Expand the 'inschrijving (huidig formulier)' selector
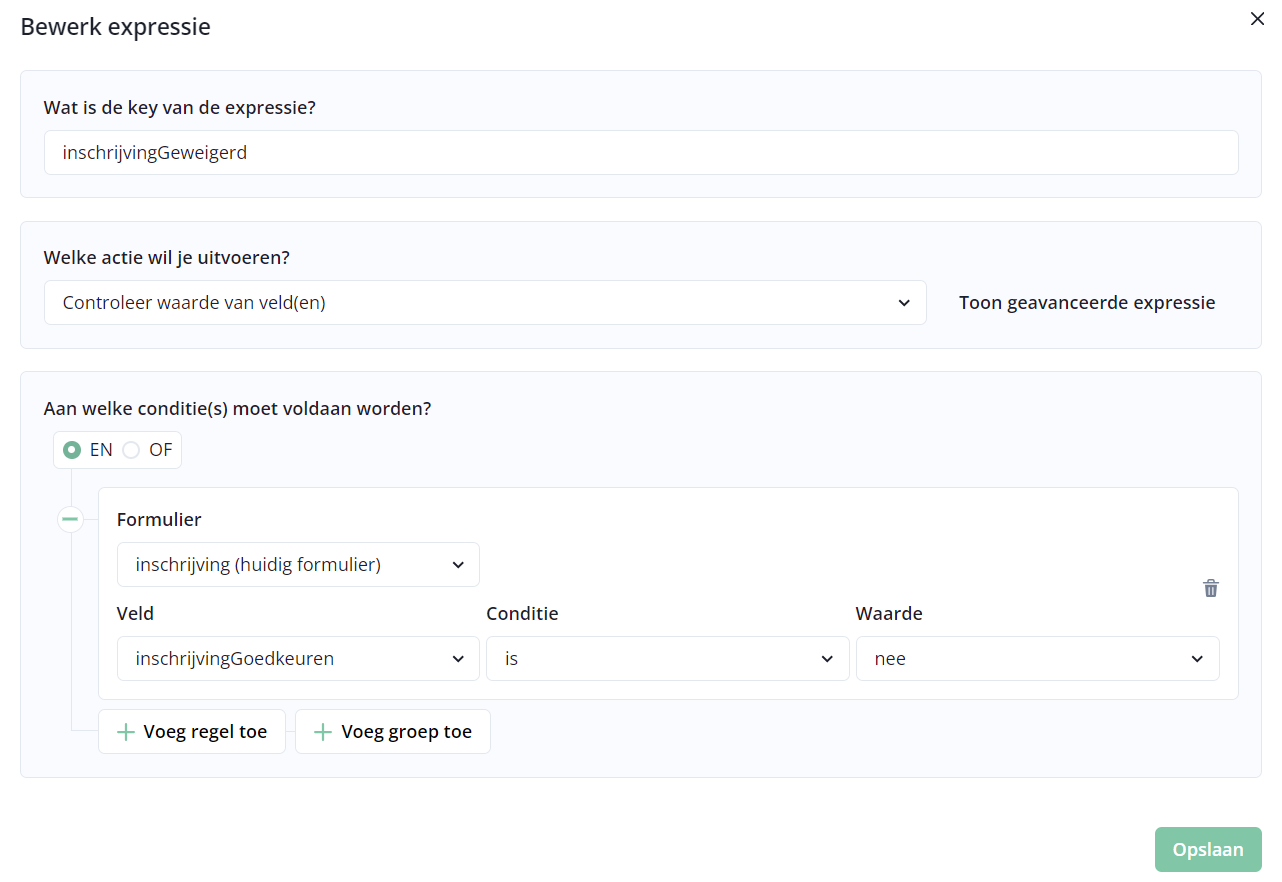The height and width of the screenshot is (882, 1282). pyautogui.click(x=297, y=565)
